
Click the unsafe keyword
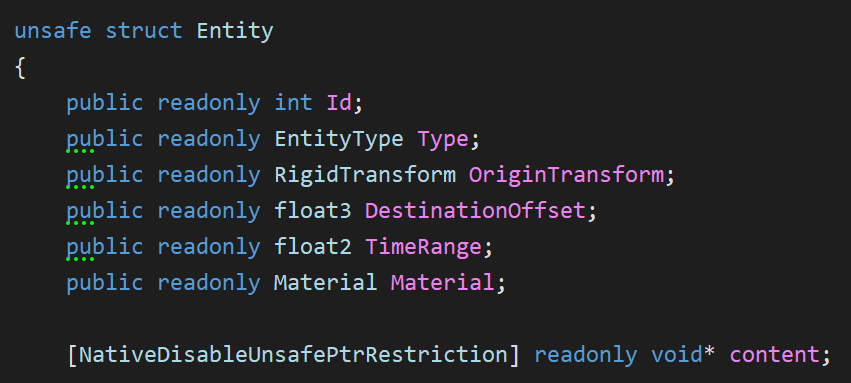[x=53, y=31]
